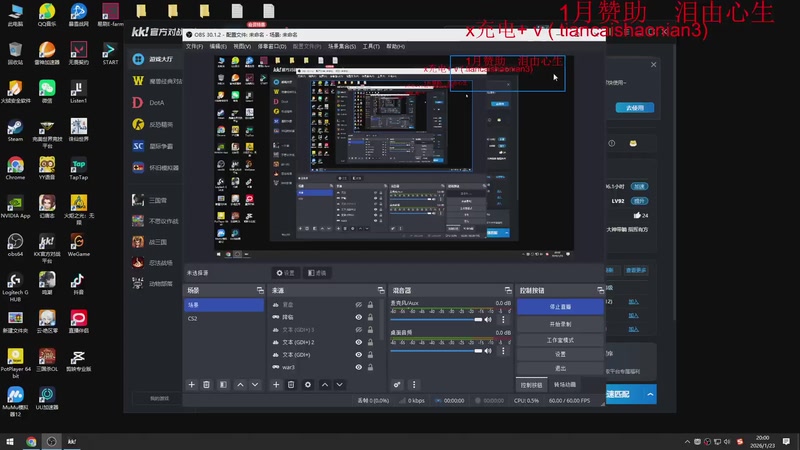The height and width of the screenshot is (450, 800).
Task: Toggle visibility of the second source row
Action: (359, 317)
